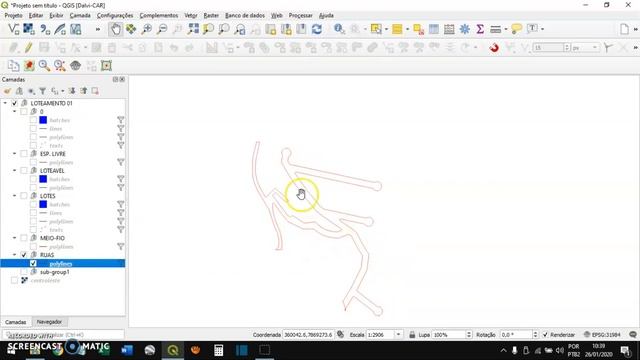Open Word from the Windows taskbar
The image size is (640, 360).
click(x=127, y=350)
